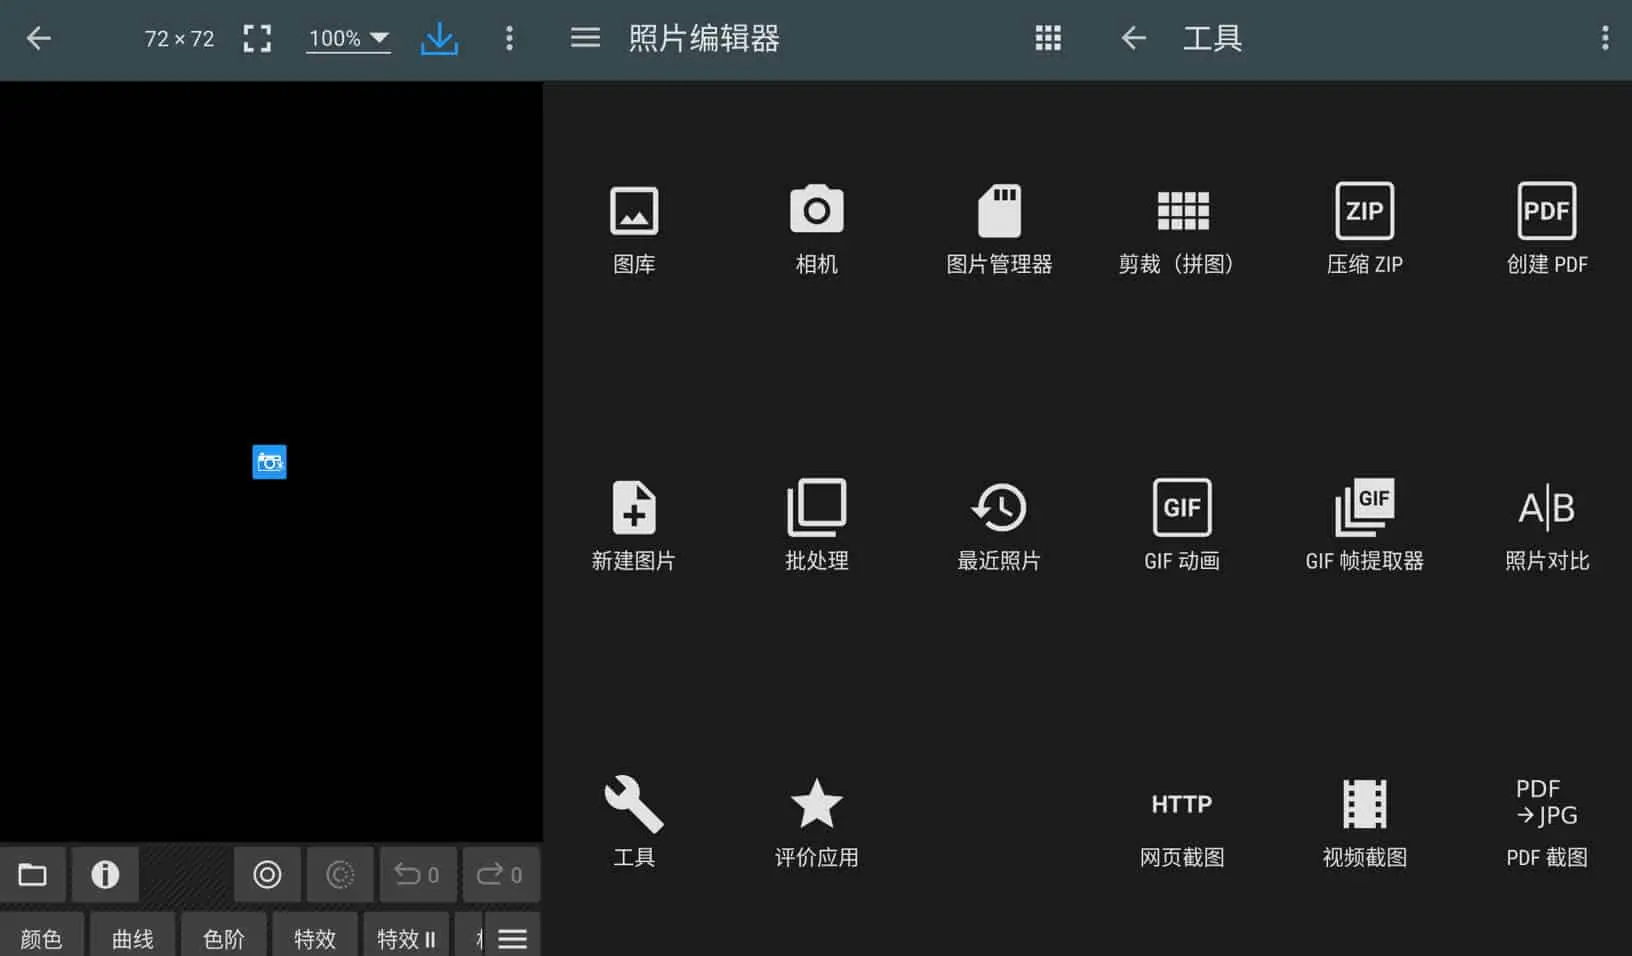Launch the 相机 (Camera) tool
The width and height of the screenshot is (1632, 956).
(x=816, y=230)
